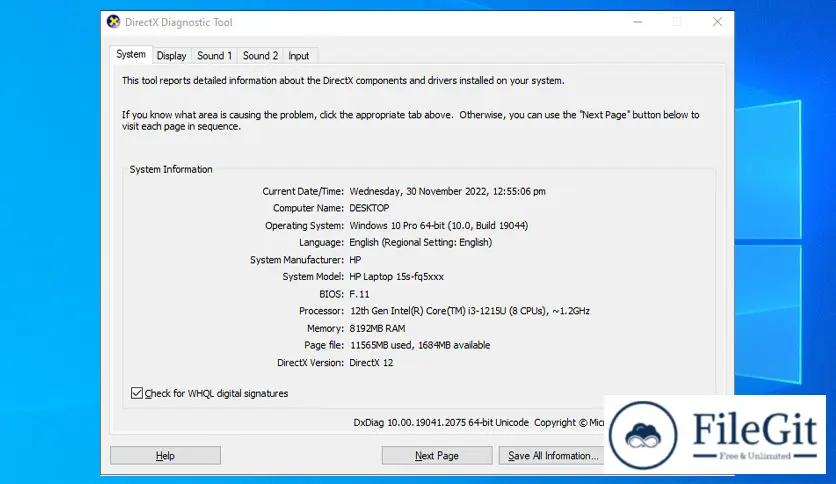Click the Windows 10 Pro 64-bit value
Image resolution: width=836 pixels, height=484 pixels.
[x=439, y=225]
